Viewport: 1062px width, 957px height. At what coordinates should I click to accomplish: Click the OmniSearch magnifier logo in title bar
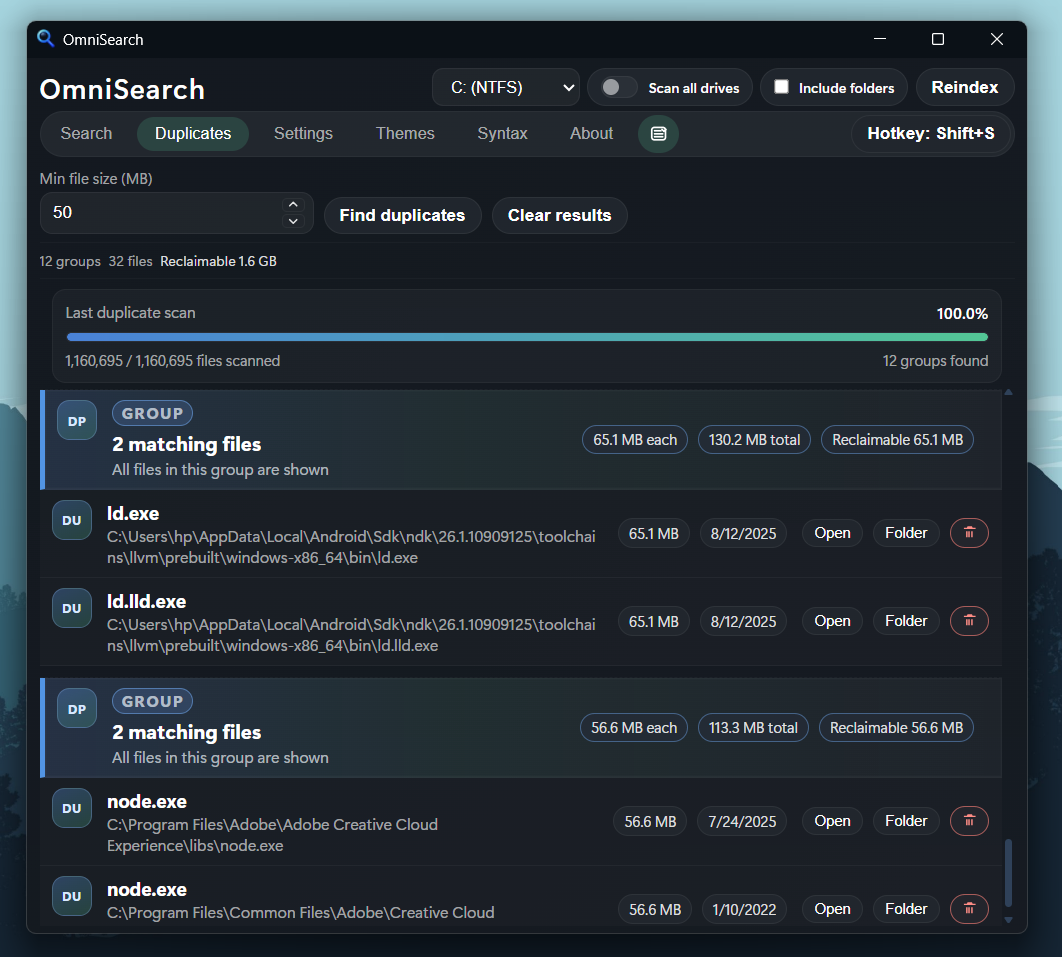coord(45,39)
